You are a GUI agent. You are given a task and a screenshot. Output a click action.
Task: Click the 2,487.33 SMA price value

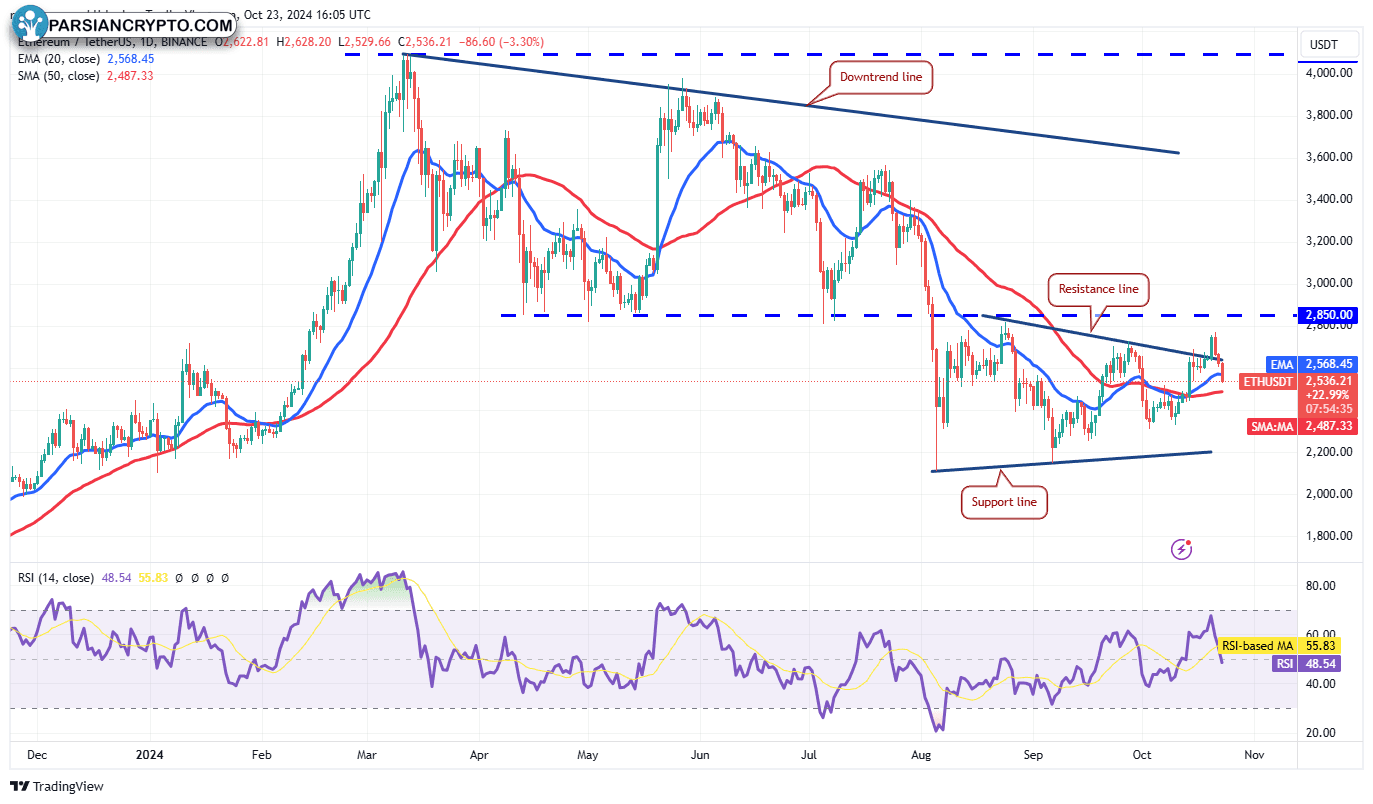click(1329, 426)
